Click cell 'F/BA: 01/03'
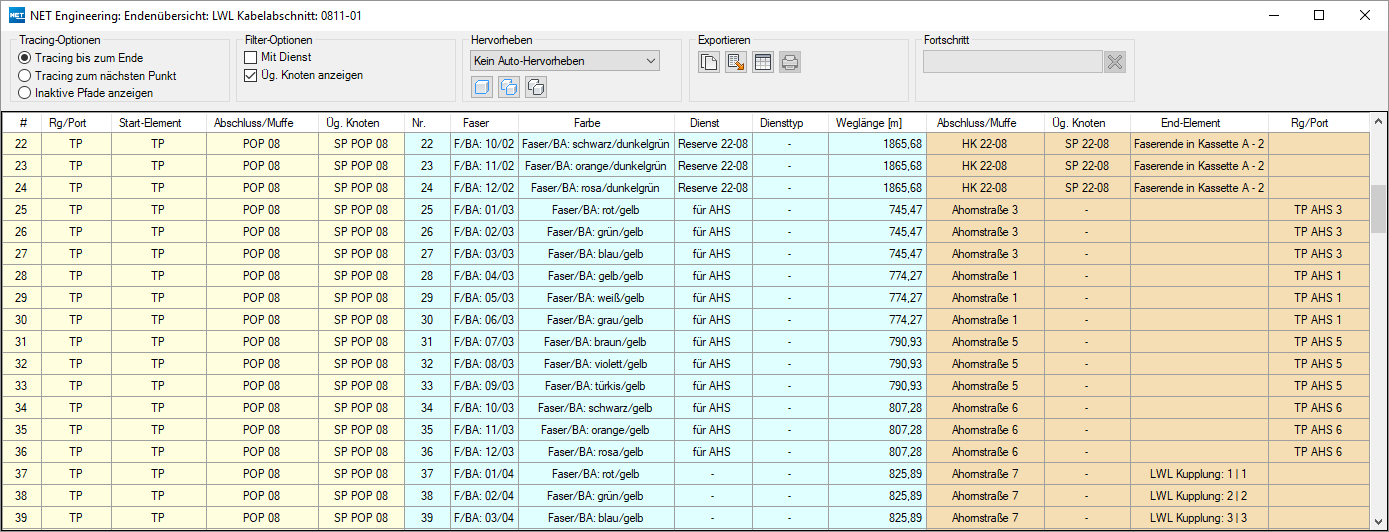The width and height of the screenshot is (1389, 532). [x=484, y=210]
